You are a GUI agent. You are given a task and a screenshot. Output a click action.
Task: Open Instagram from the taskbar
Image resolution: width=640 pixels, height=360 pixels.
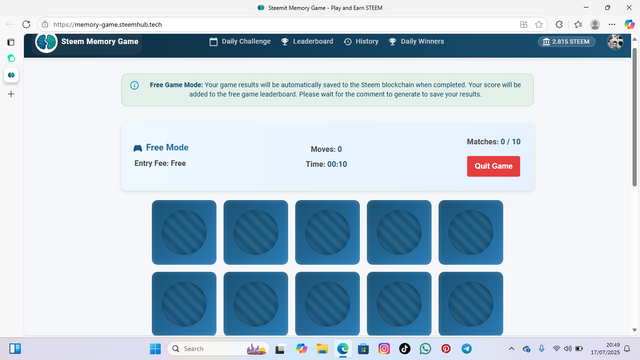point(384,349)
